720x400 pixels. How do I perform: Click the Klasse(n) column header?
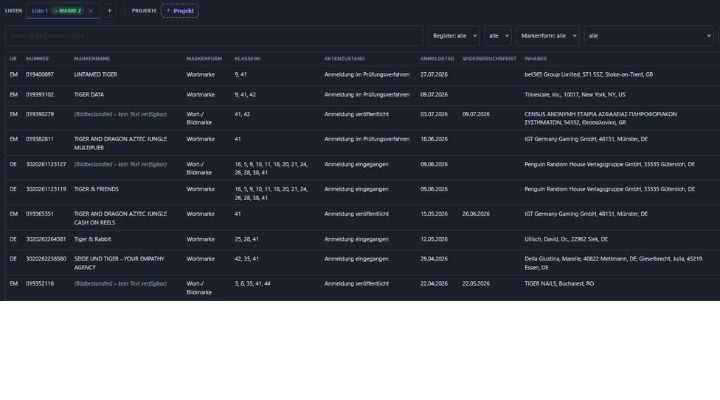point(248,59)
